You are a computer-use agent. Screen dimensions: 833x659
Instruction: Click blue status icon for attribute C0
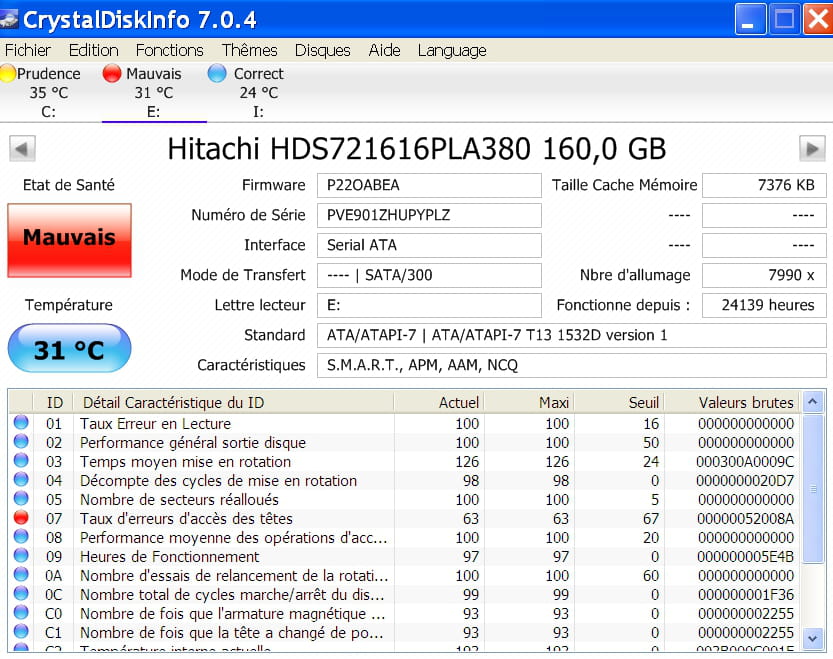click(x=21, y=612)
